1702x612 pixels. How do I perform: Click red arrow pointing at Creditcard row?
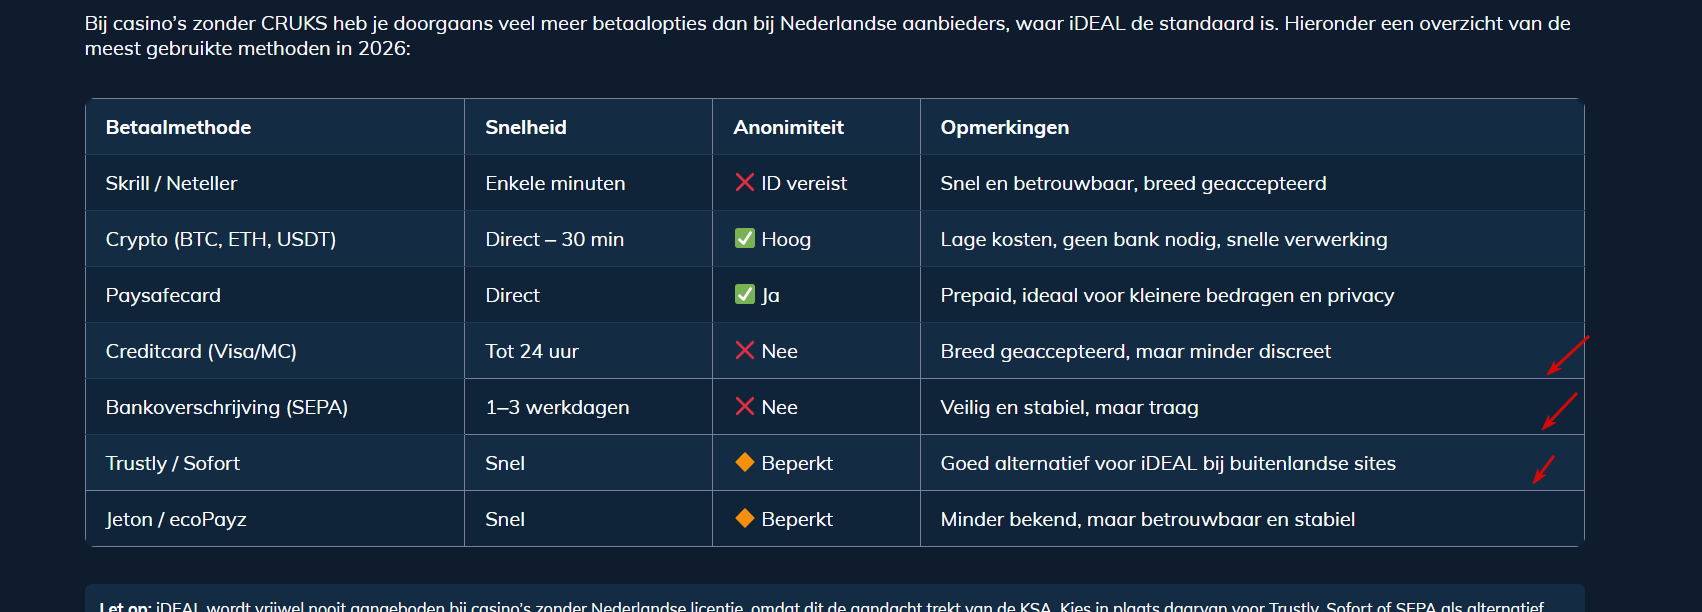[1567, 356]
